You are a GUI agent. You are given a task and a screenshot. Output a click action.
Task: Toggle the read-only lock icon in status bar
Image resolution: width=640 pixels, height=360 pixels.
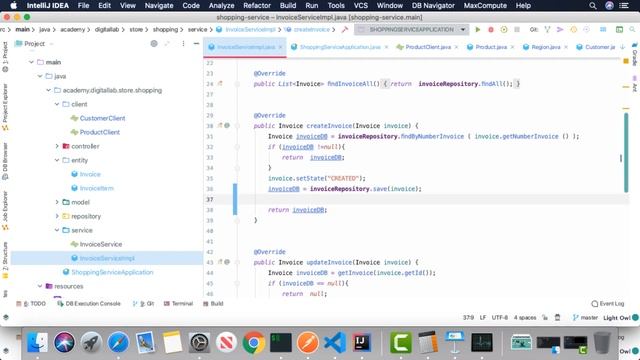click(545, 318)
